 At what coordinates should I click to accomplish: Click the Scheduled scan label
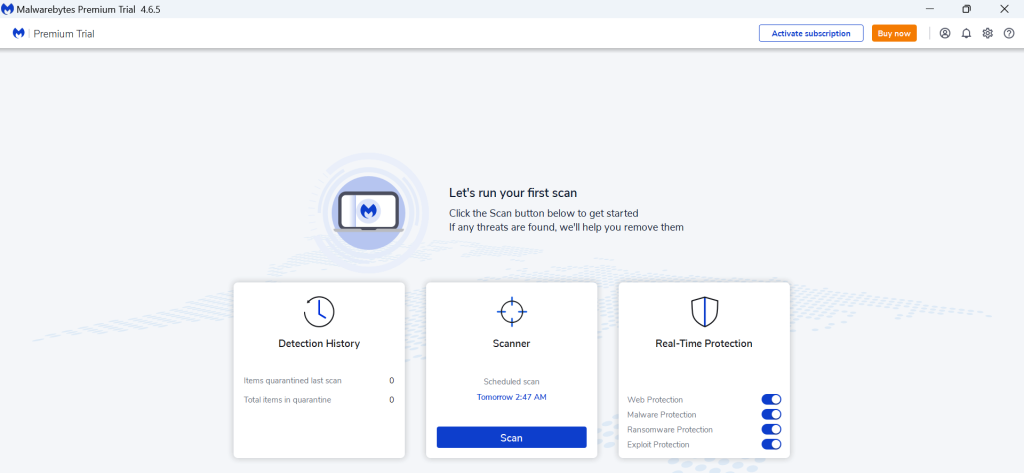point(511,382)
